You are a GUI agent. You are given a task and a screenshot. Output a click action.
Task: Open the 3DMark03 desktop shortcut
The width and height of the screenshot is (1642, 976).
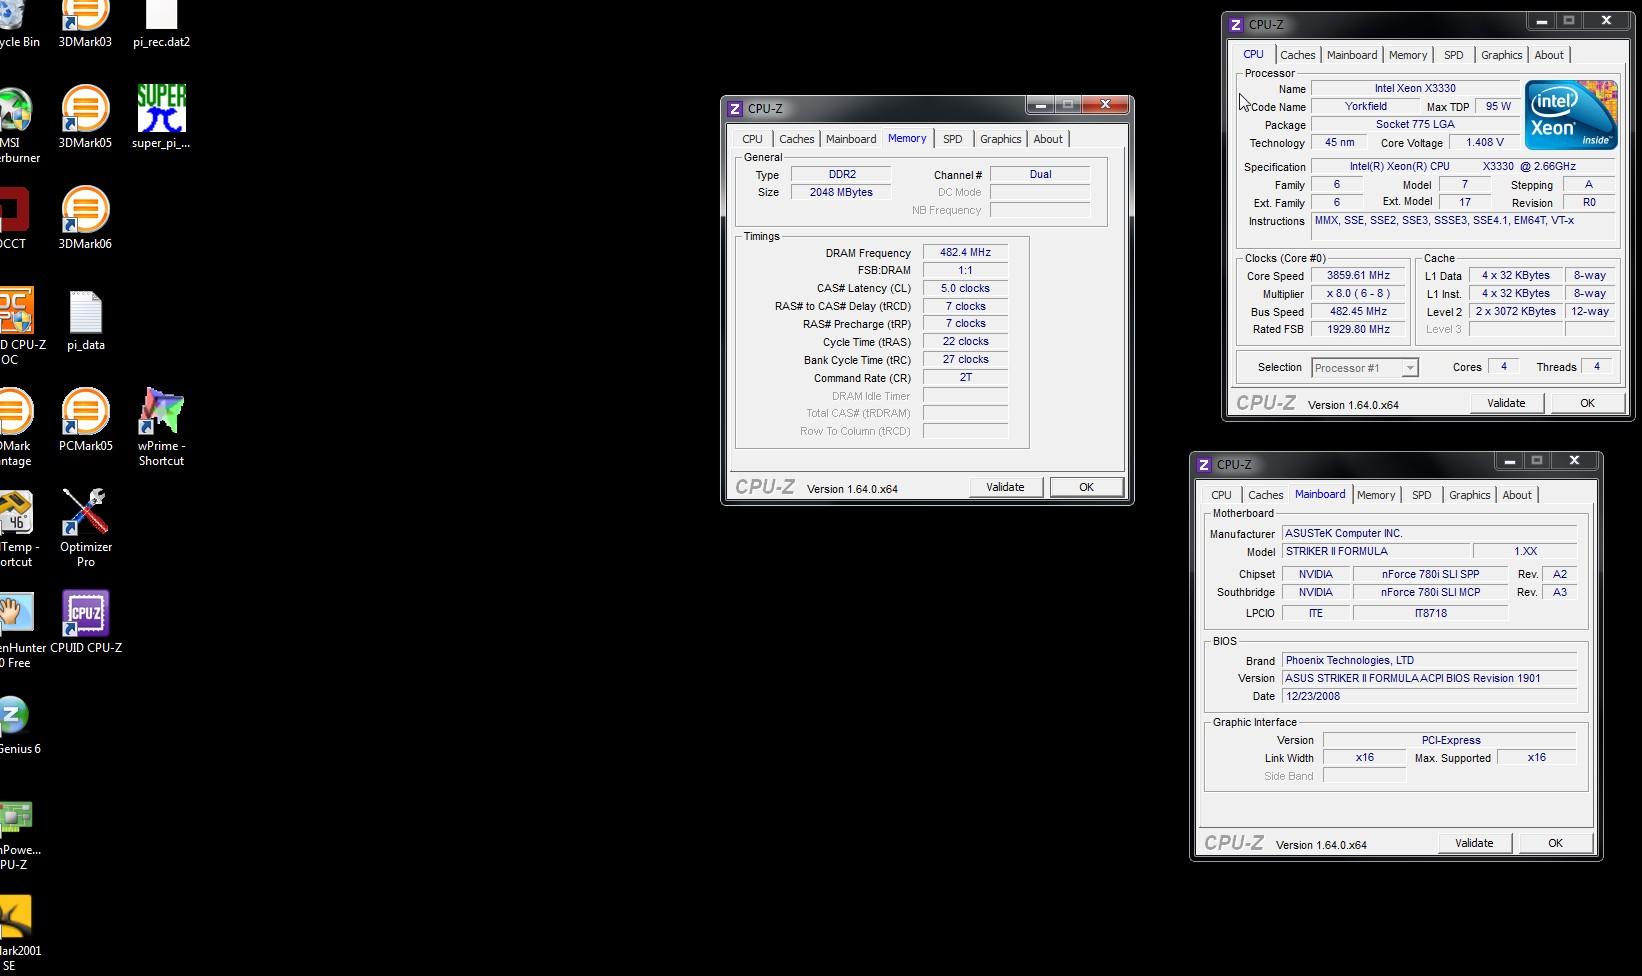click(85, 24)
